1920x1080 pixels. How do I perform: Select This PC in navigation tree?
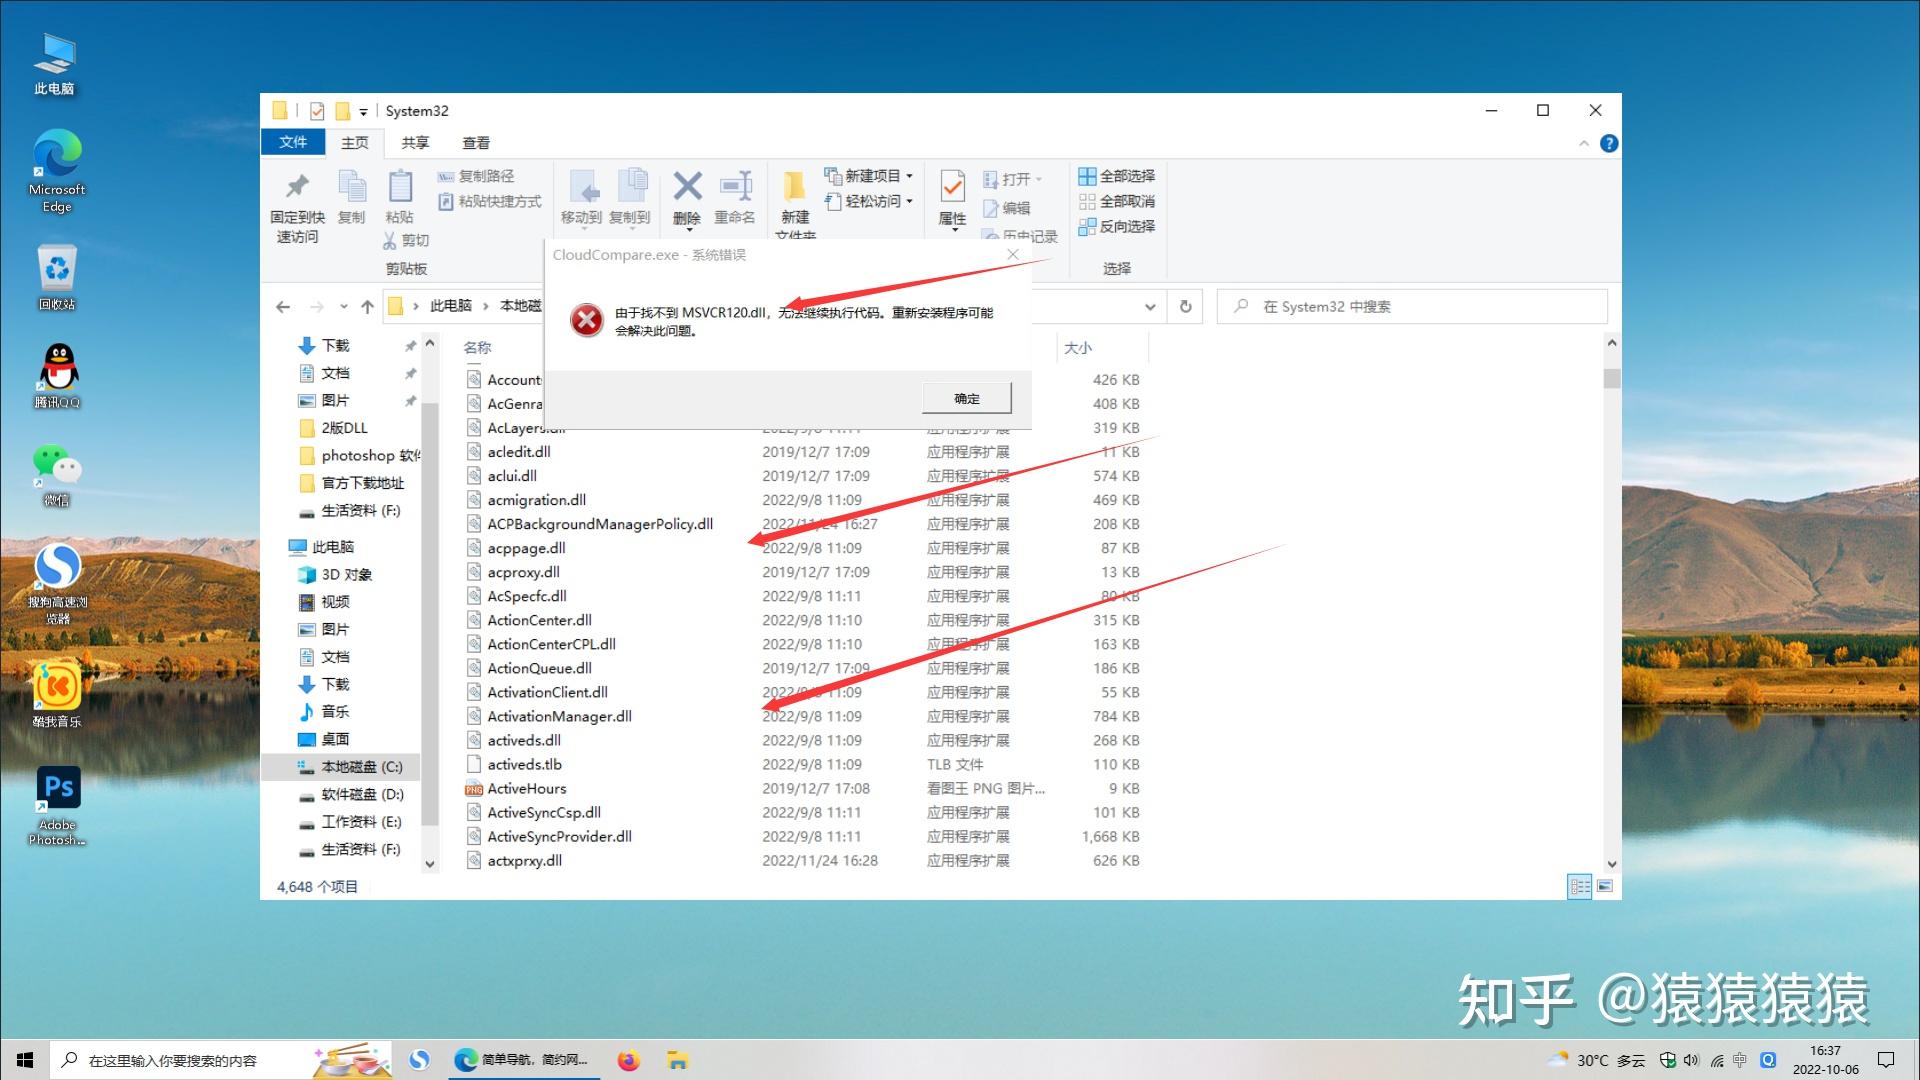click(321, 547)
